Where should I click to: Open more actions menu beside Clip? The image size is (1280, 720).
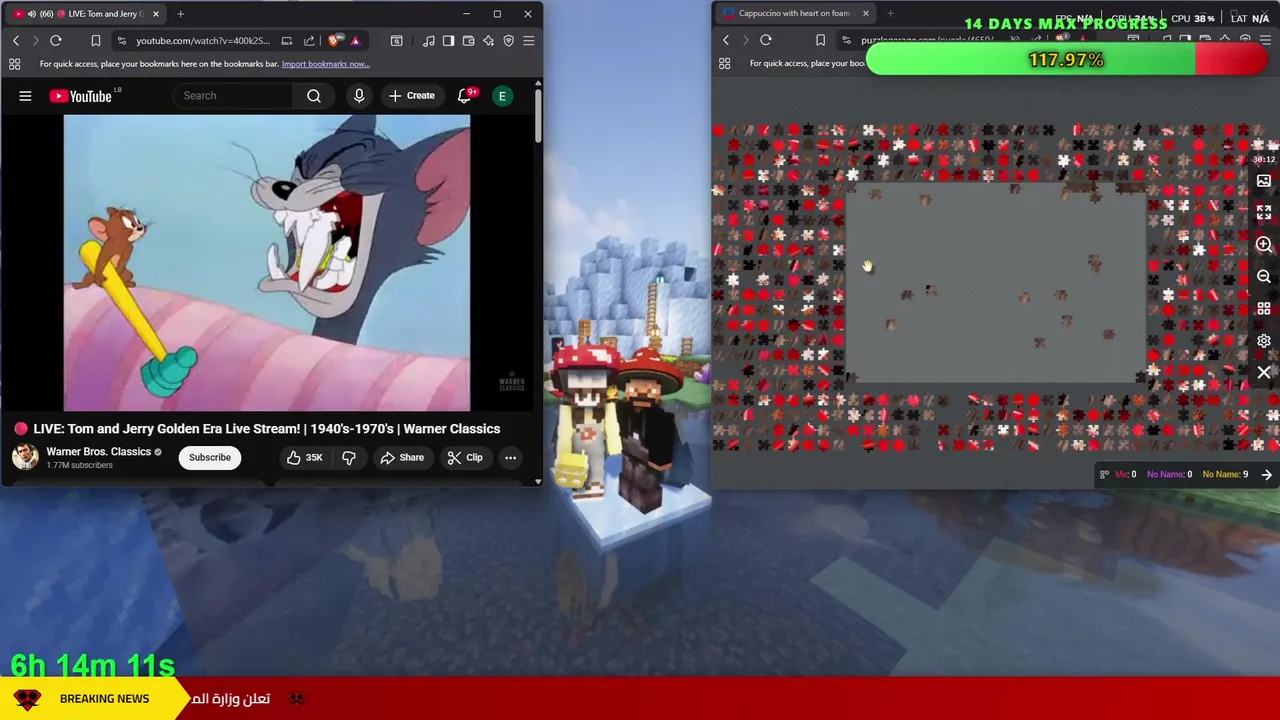tap(510, 458)
